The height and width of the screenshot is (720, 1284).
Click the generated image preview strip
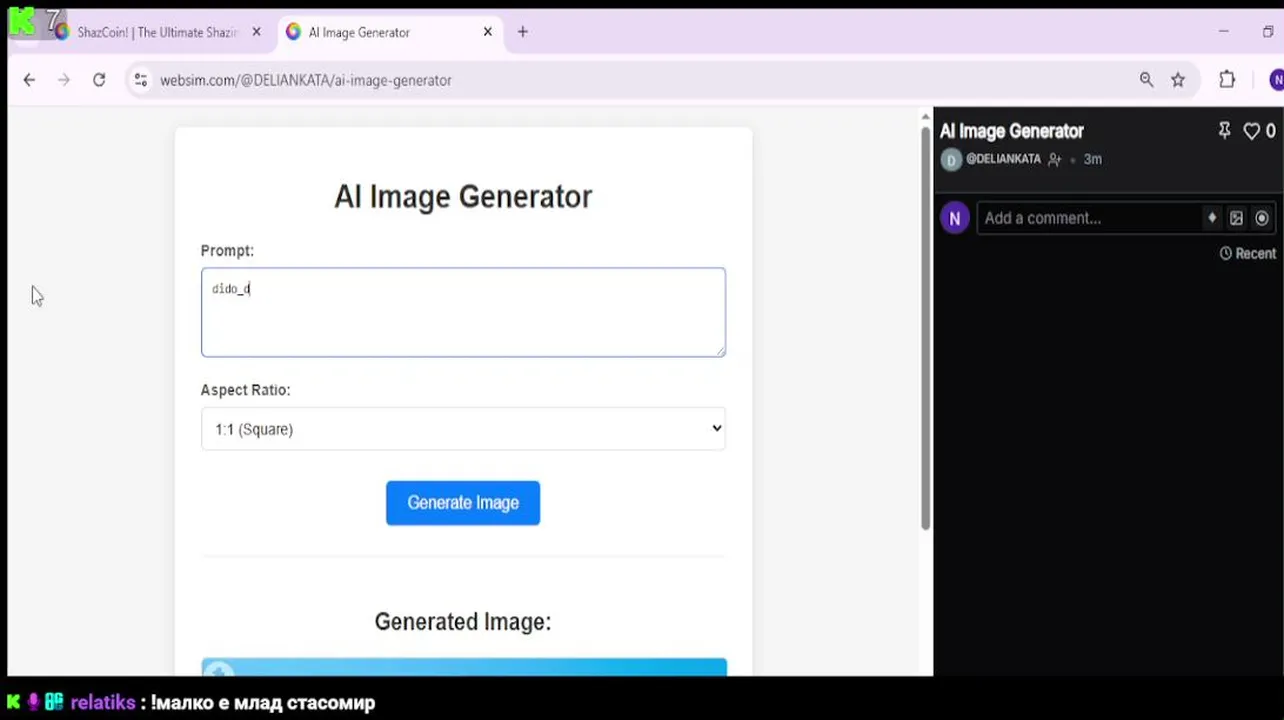[x=464, y=667]
